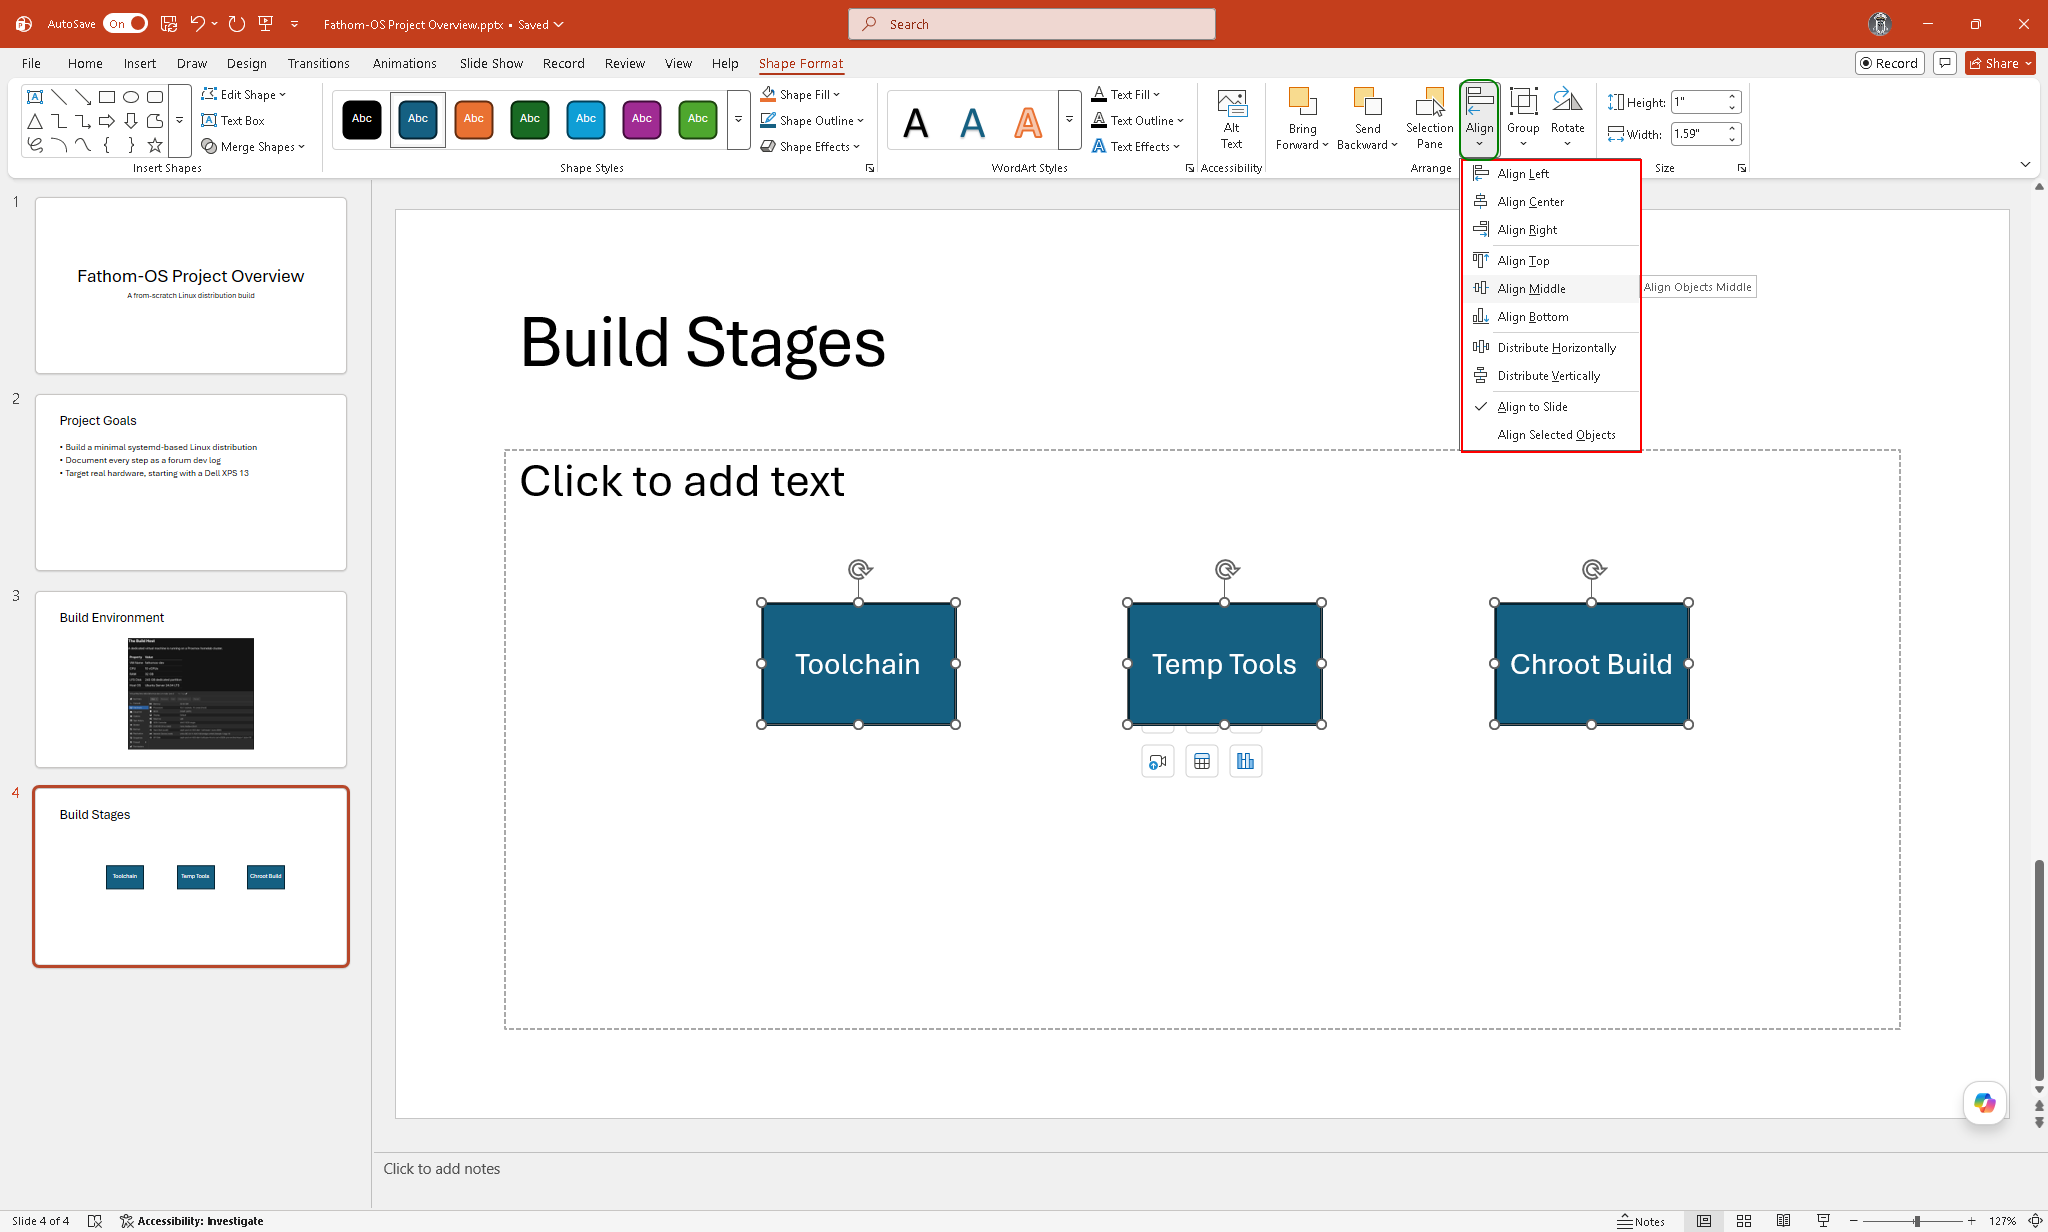Choose Align Left from menu
Screen dimensions: 2048x1232
click(1550, 174)
